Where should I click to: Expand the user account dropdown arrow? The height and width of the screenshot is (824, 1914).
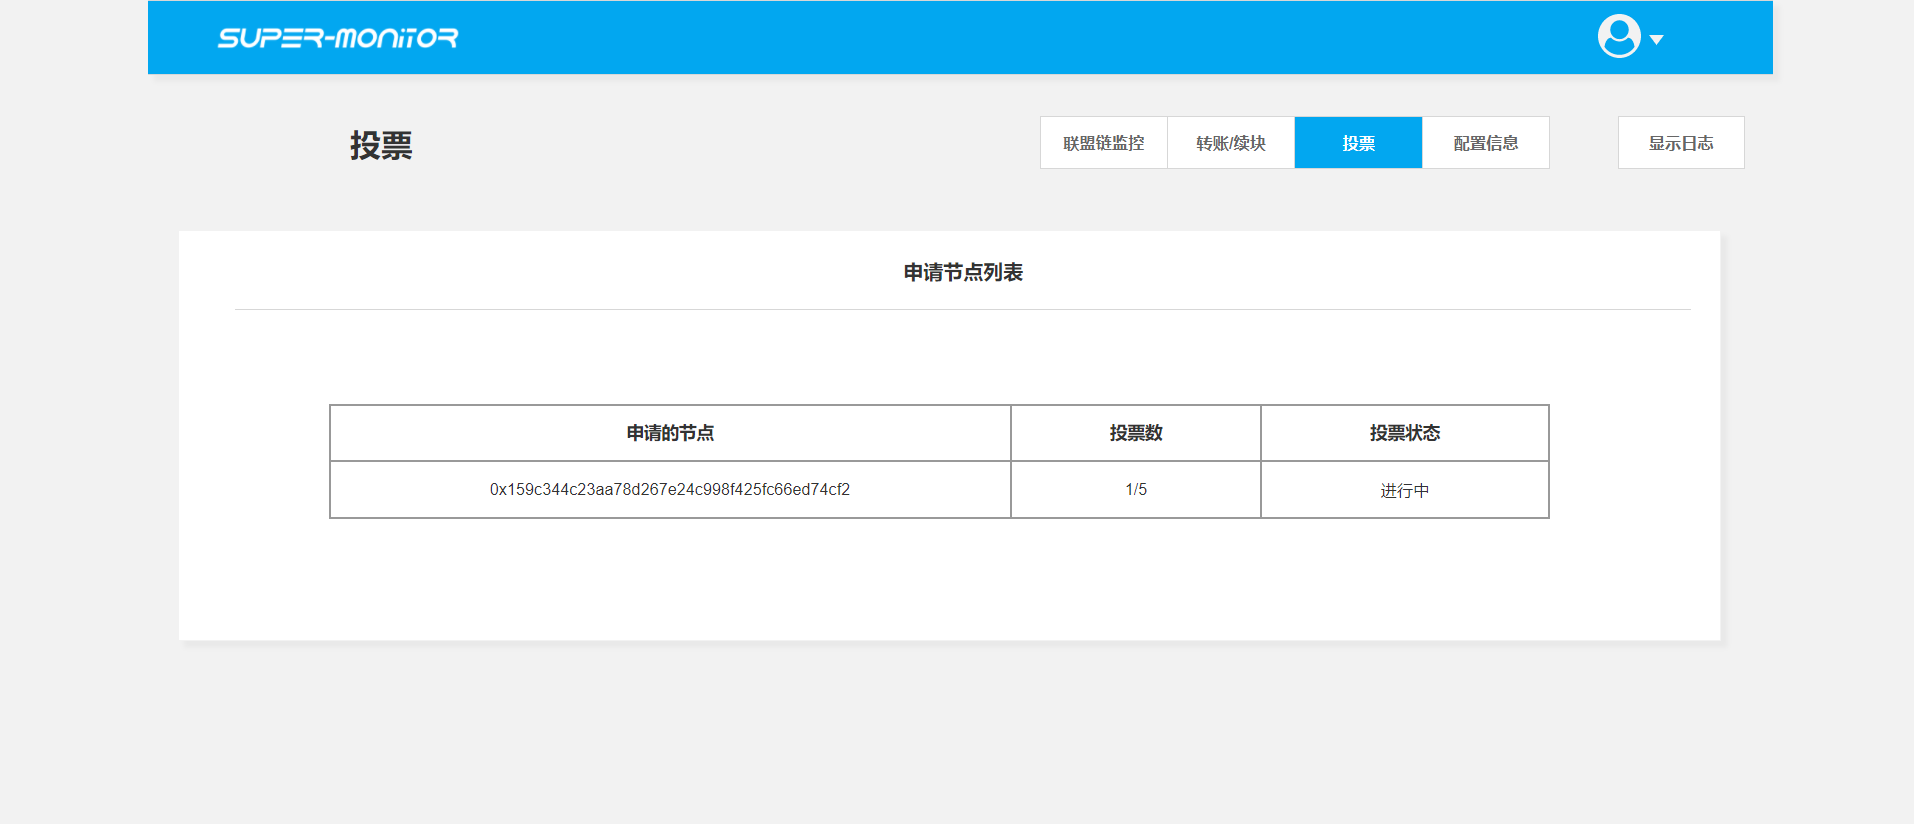(1656, 40)
